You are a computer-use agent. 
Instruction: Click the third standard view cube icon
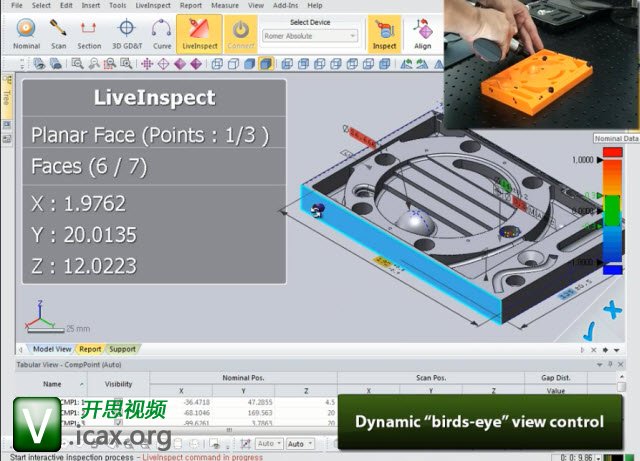(x=320, y=64)
